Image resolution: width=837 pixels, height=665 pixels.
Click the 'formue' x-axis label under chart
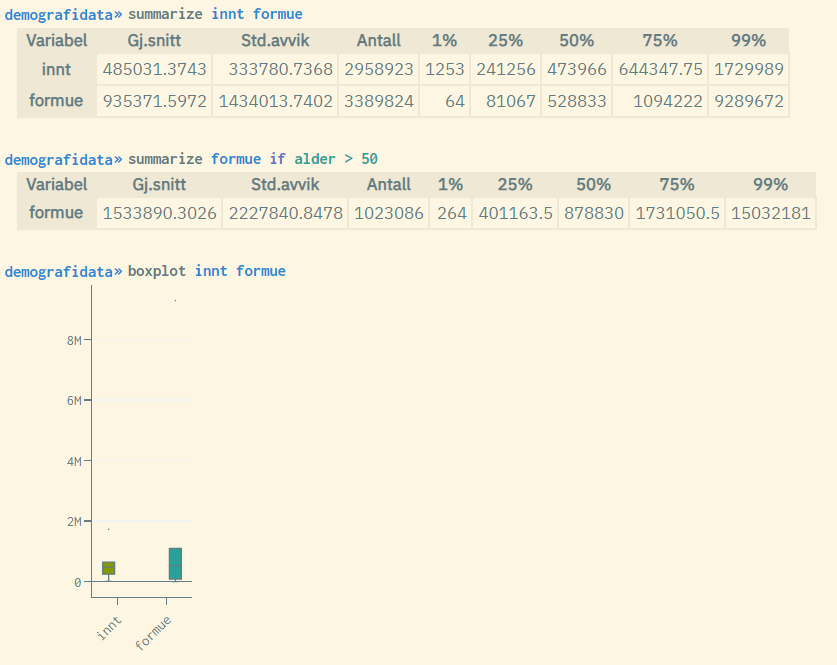[x=153, y=632]
